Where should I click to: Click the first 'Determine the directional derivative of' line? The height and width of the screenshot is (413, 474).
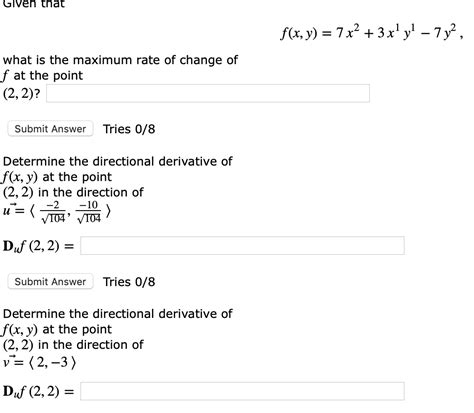point(118,161)
